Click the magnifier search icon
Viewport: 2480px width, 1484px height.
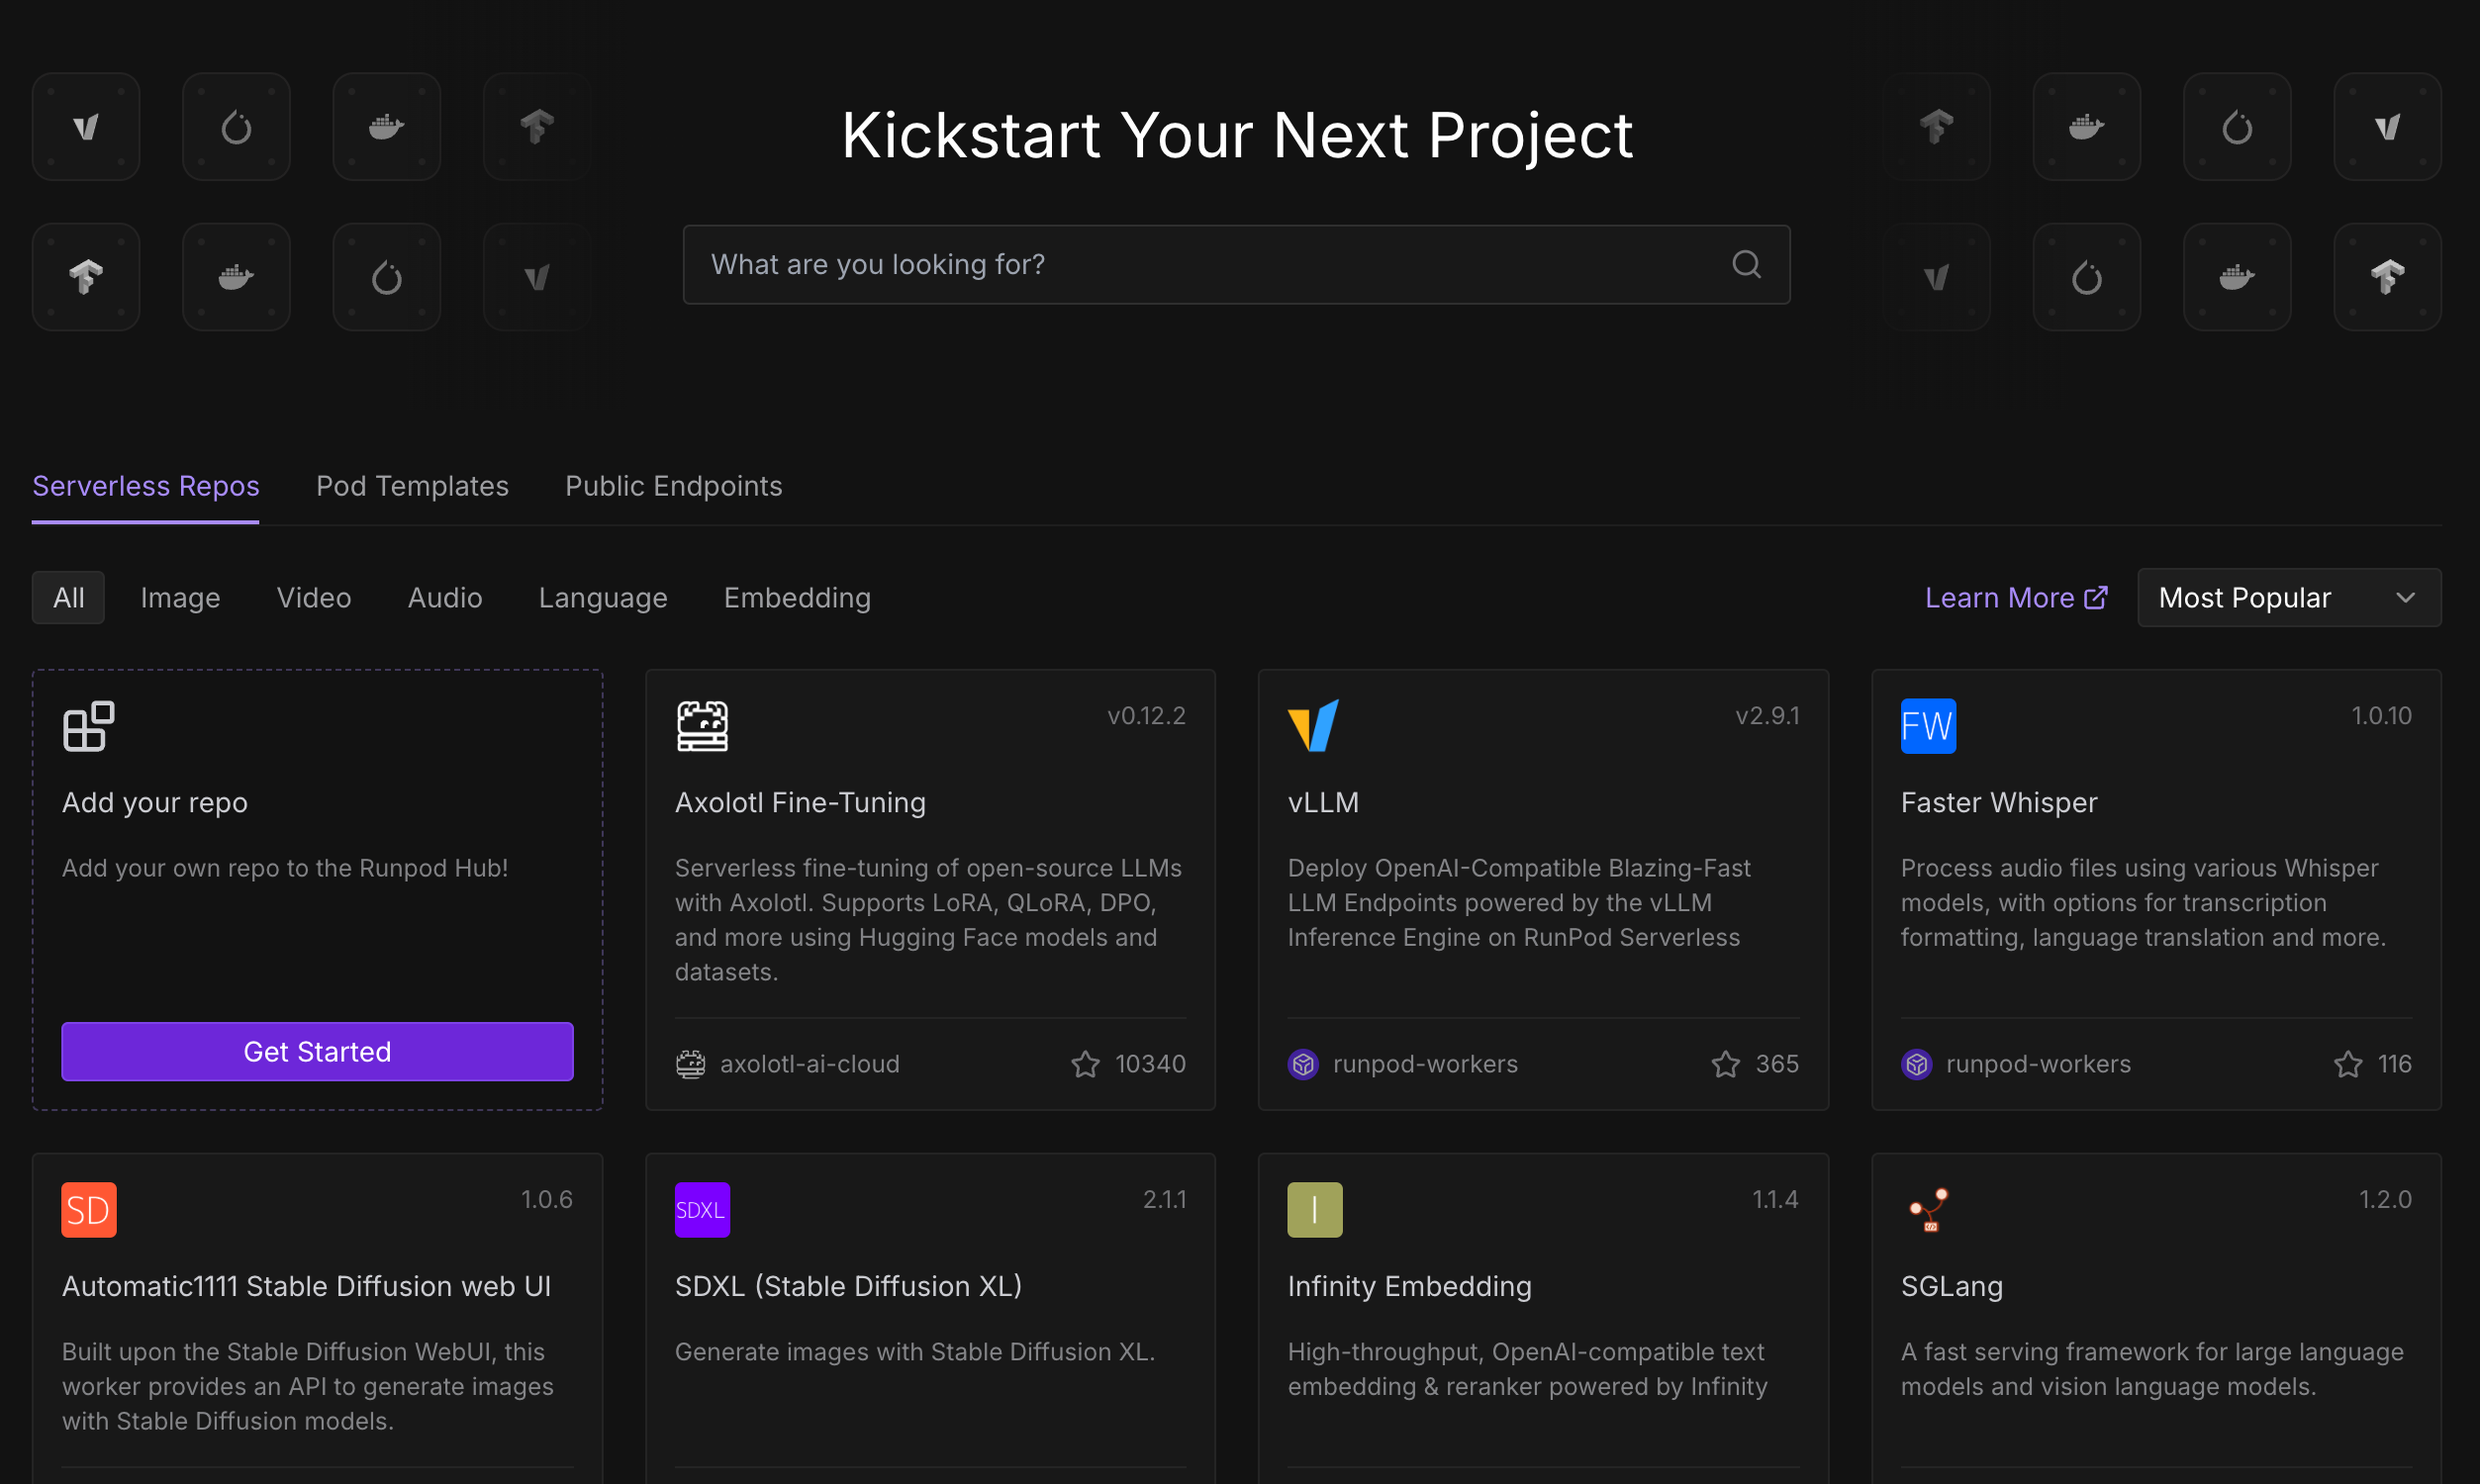pos(1746,264)
